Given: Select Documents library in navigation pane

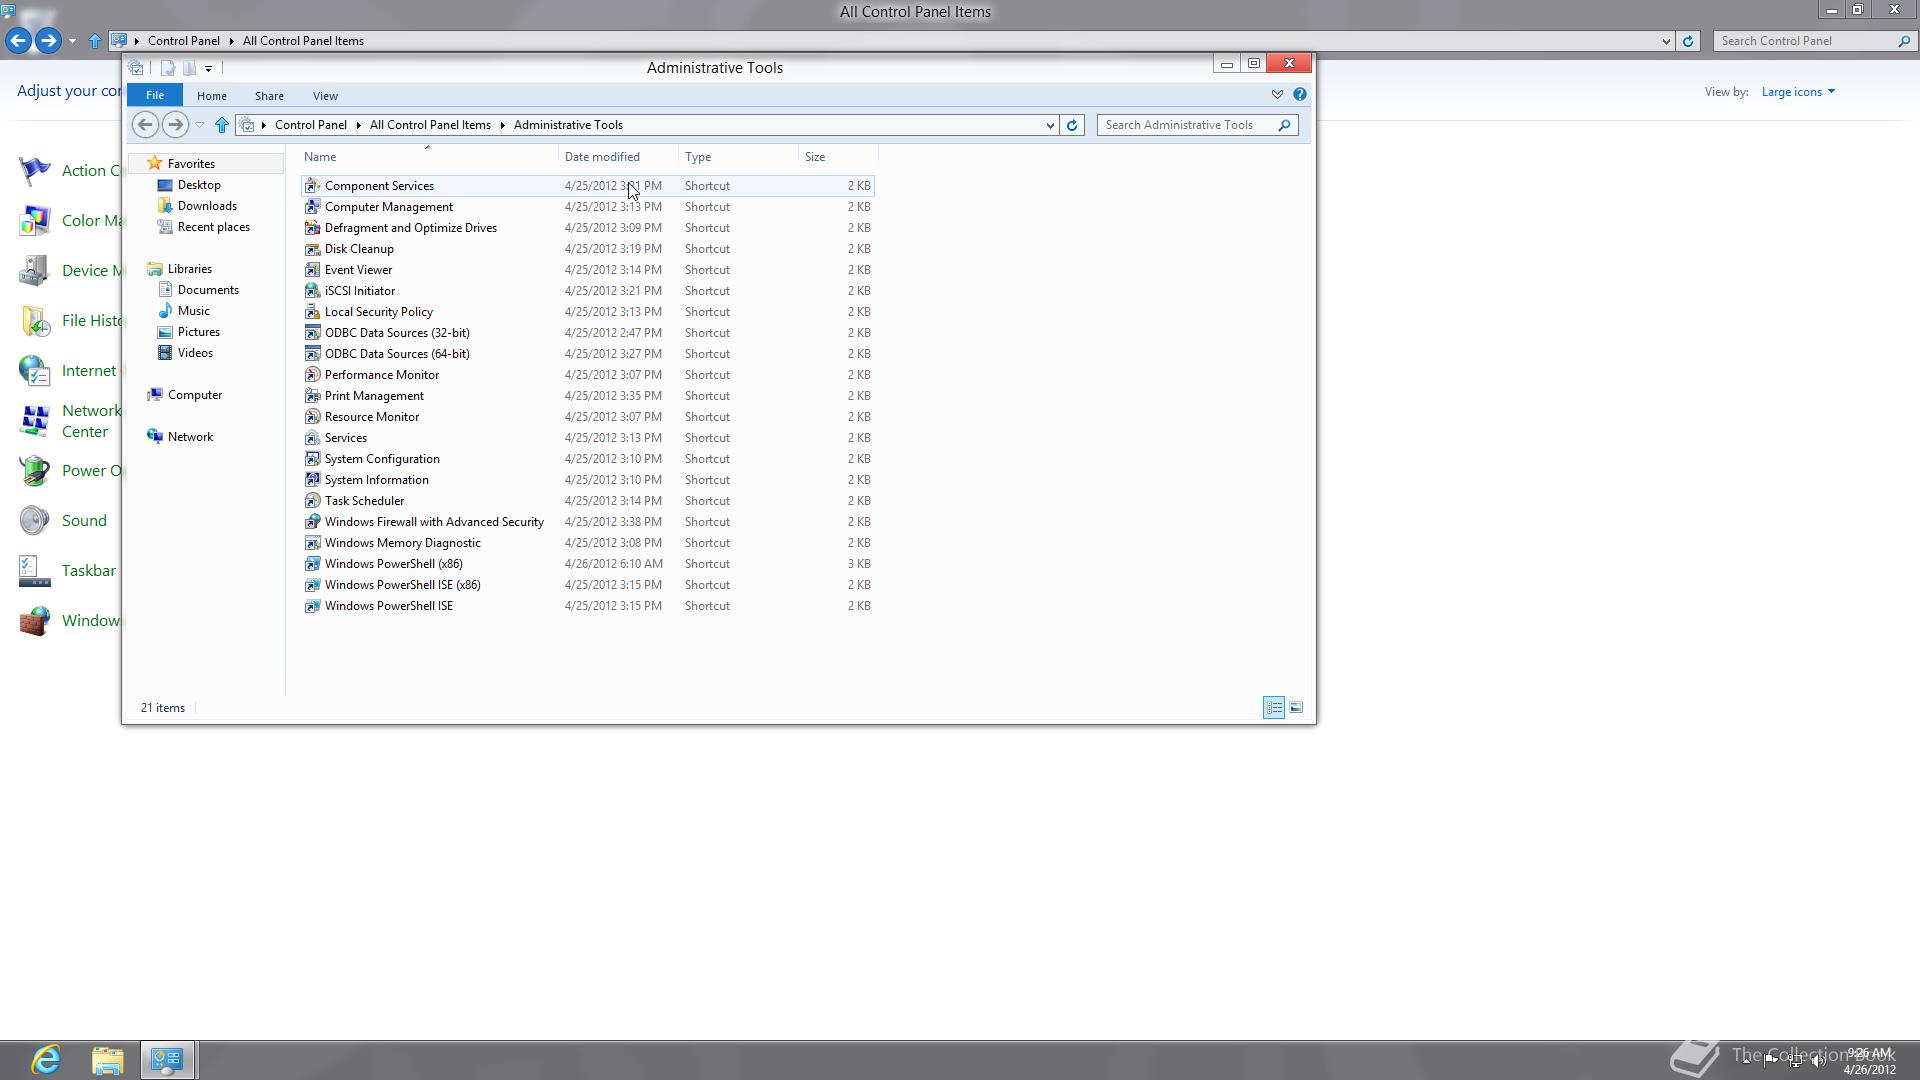Looking at the screenshot, I should (x=208, y=290).
